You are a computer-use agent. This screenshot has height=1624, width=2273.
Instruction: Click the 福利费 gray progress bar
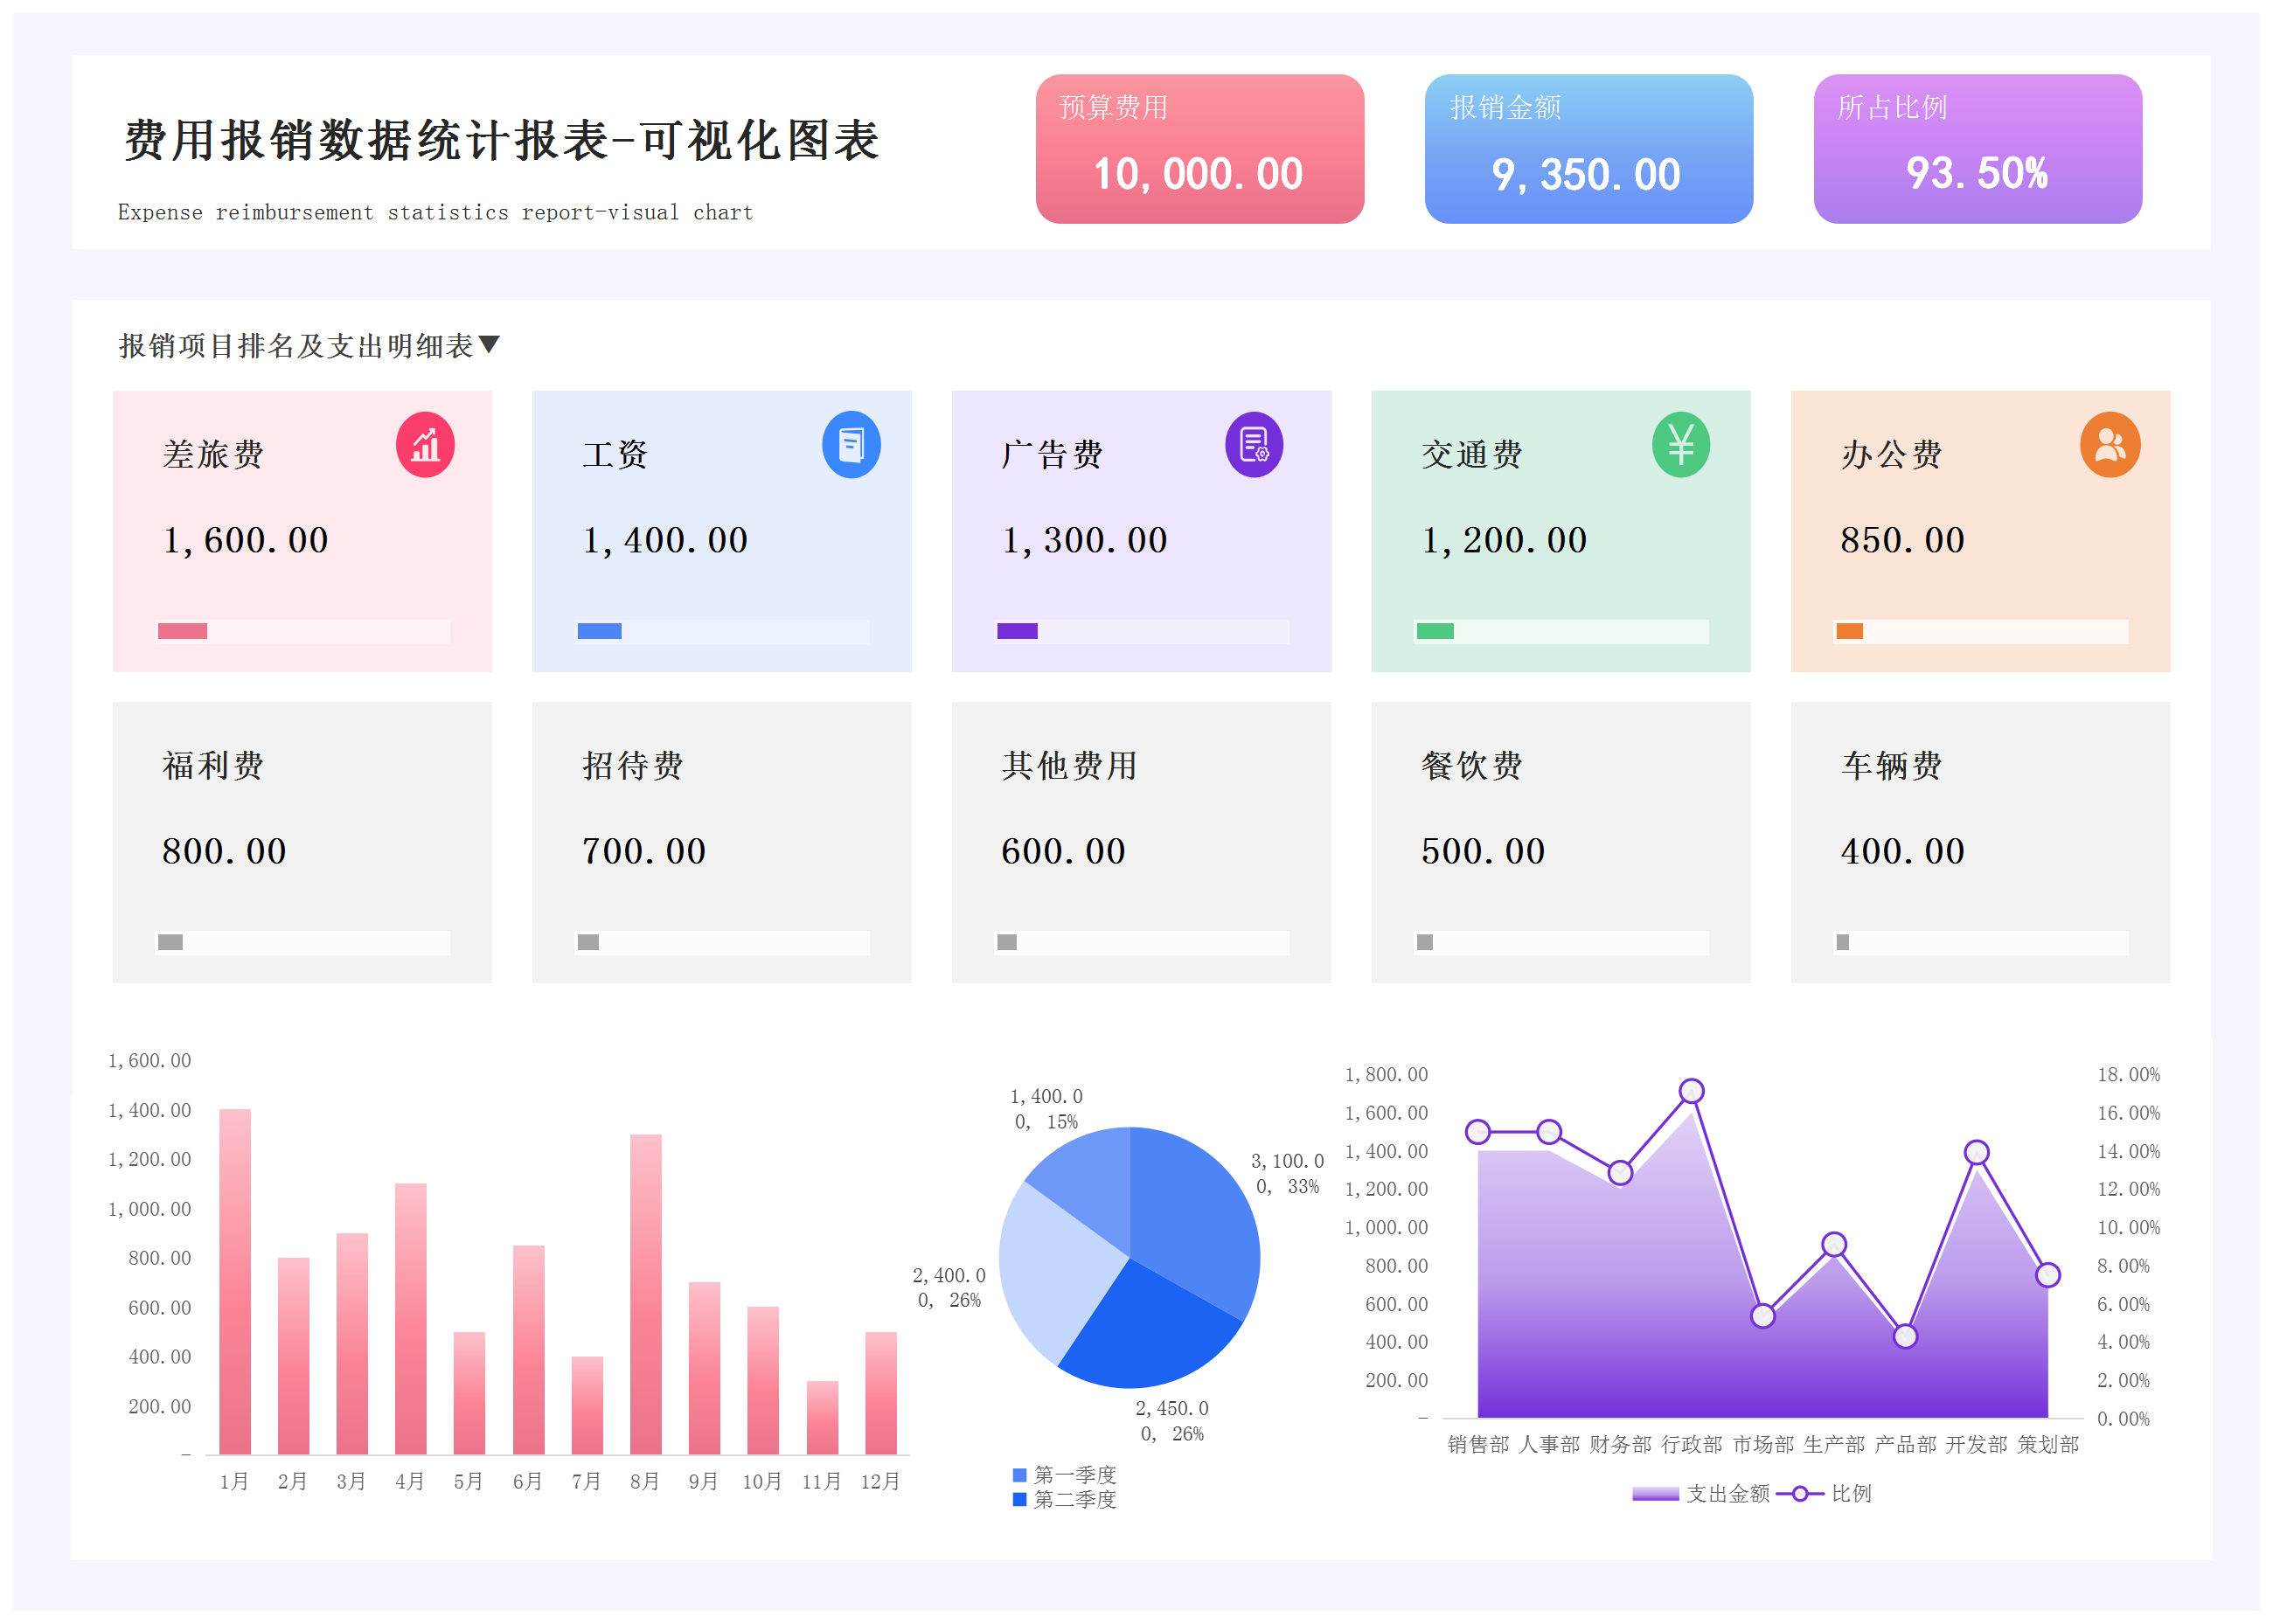(x=170, y=942)
